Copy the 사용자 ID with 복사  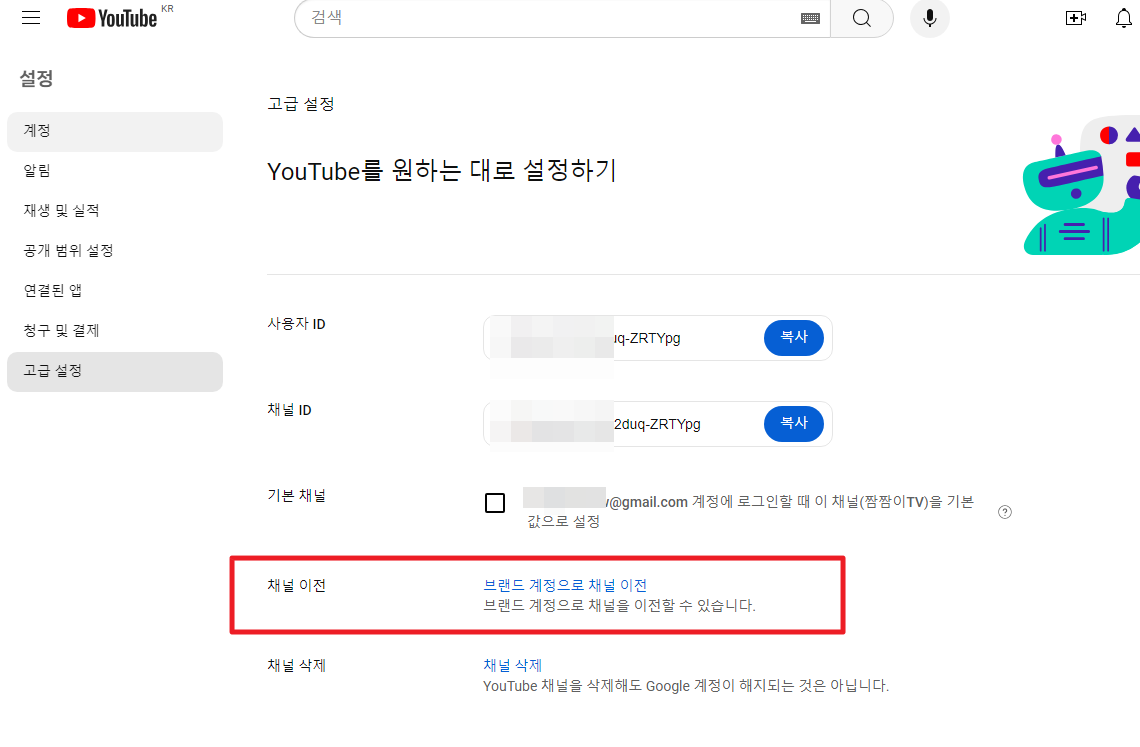pyautogui.click(x=794, y=337)
